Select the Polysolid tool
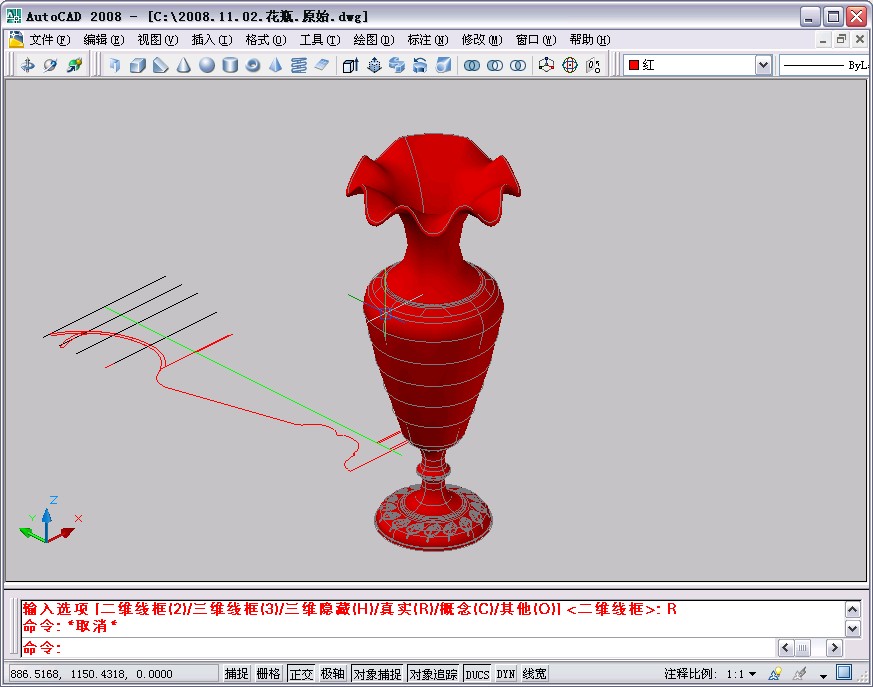 (x=115, y=65)
